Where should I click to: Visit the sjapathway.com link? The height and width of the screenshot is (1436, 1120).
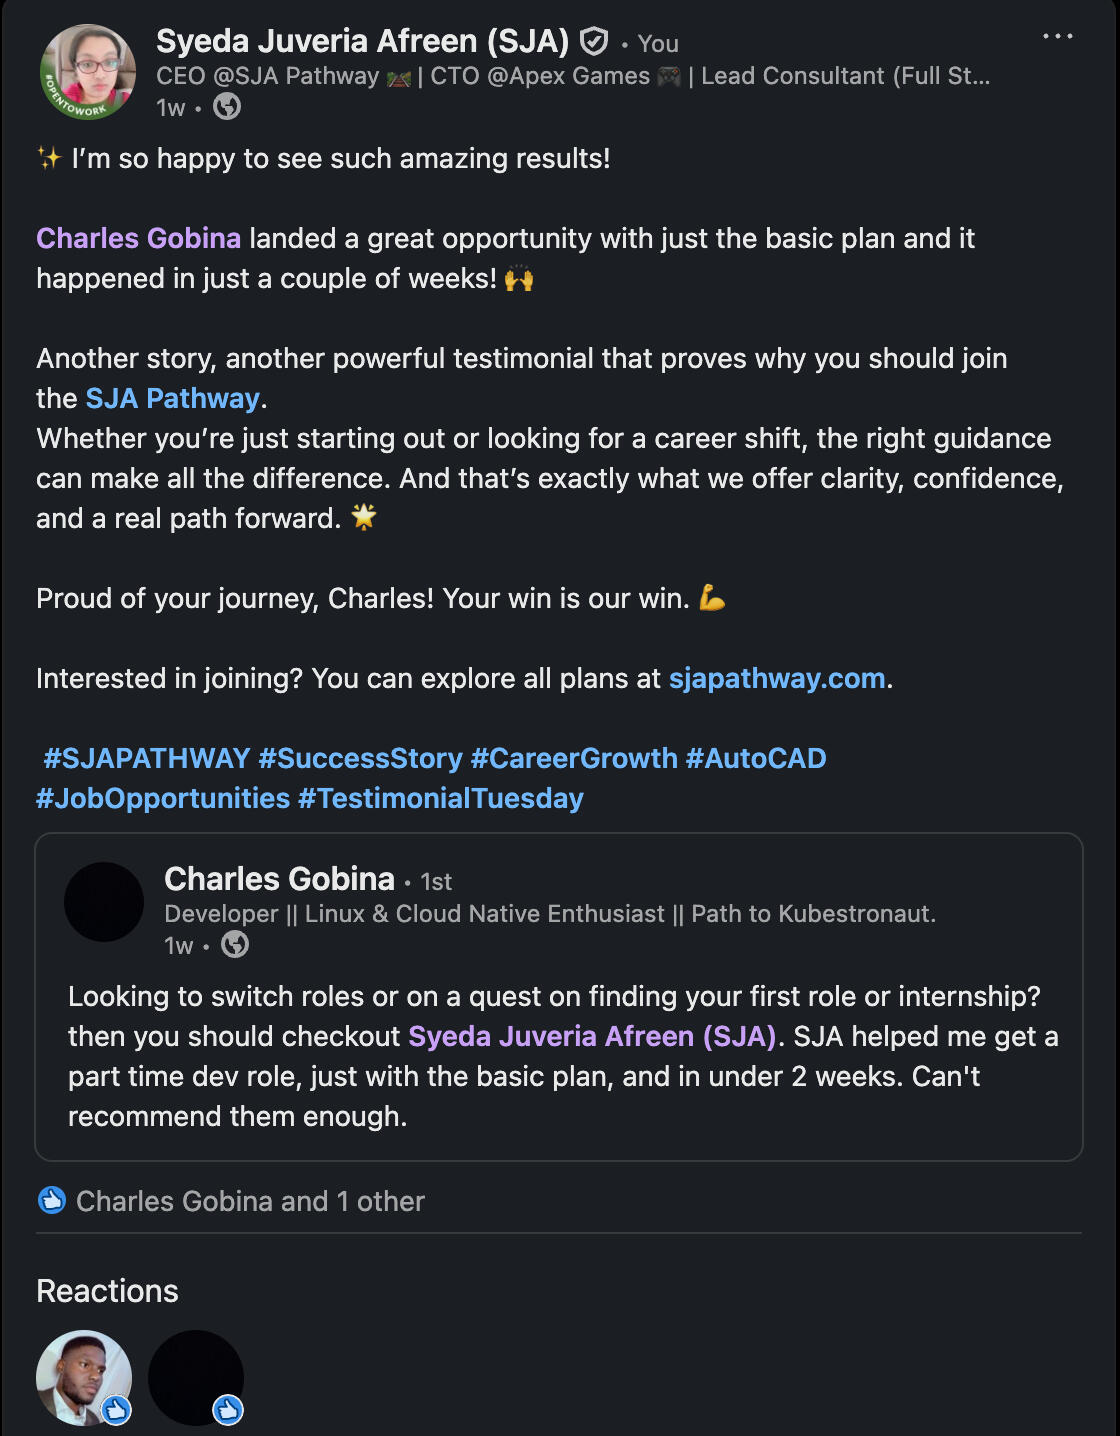coord(777,679)
